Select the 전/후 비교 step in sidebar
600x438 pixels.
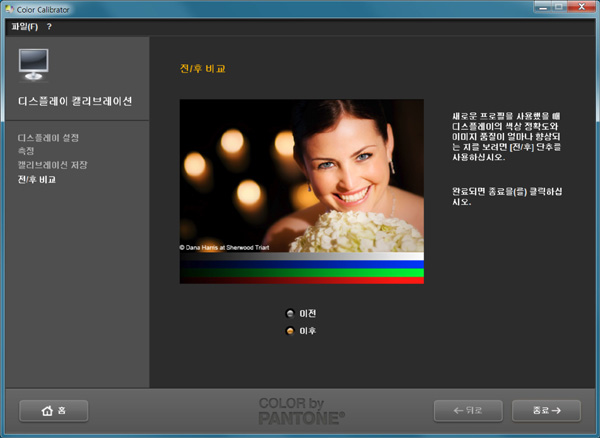click(38, 180)
